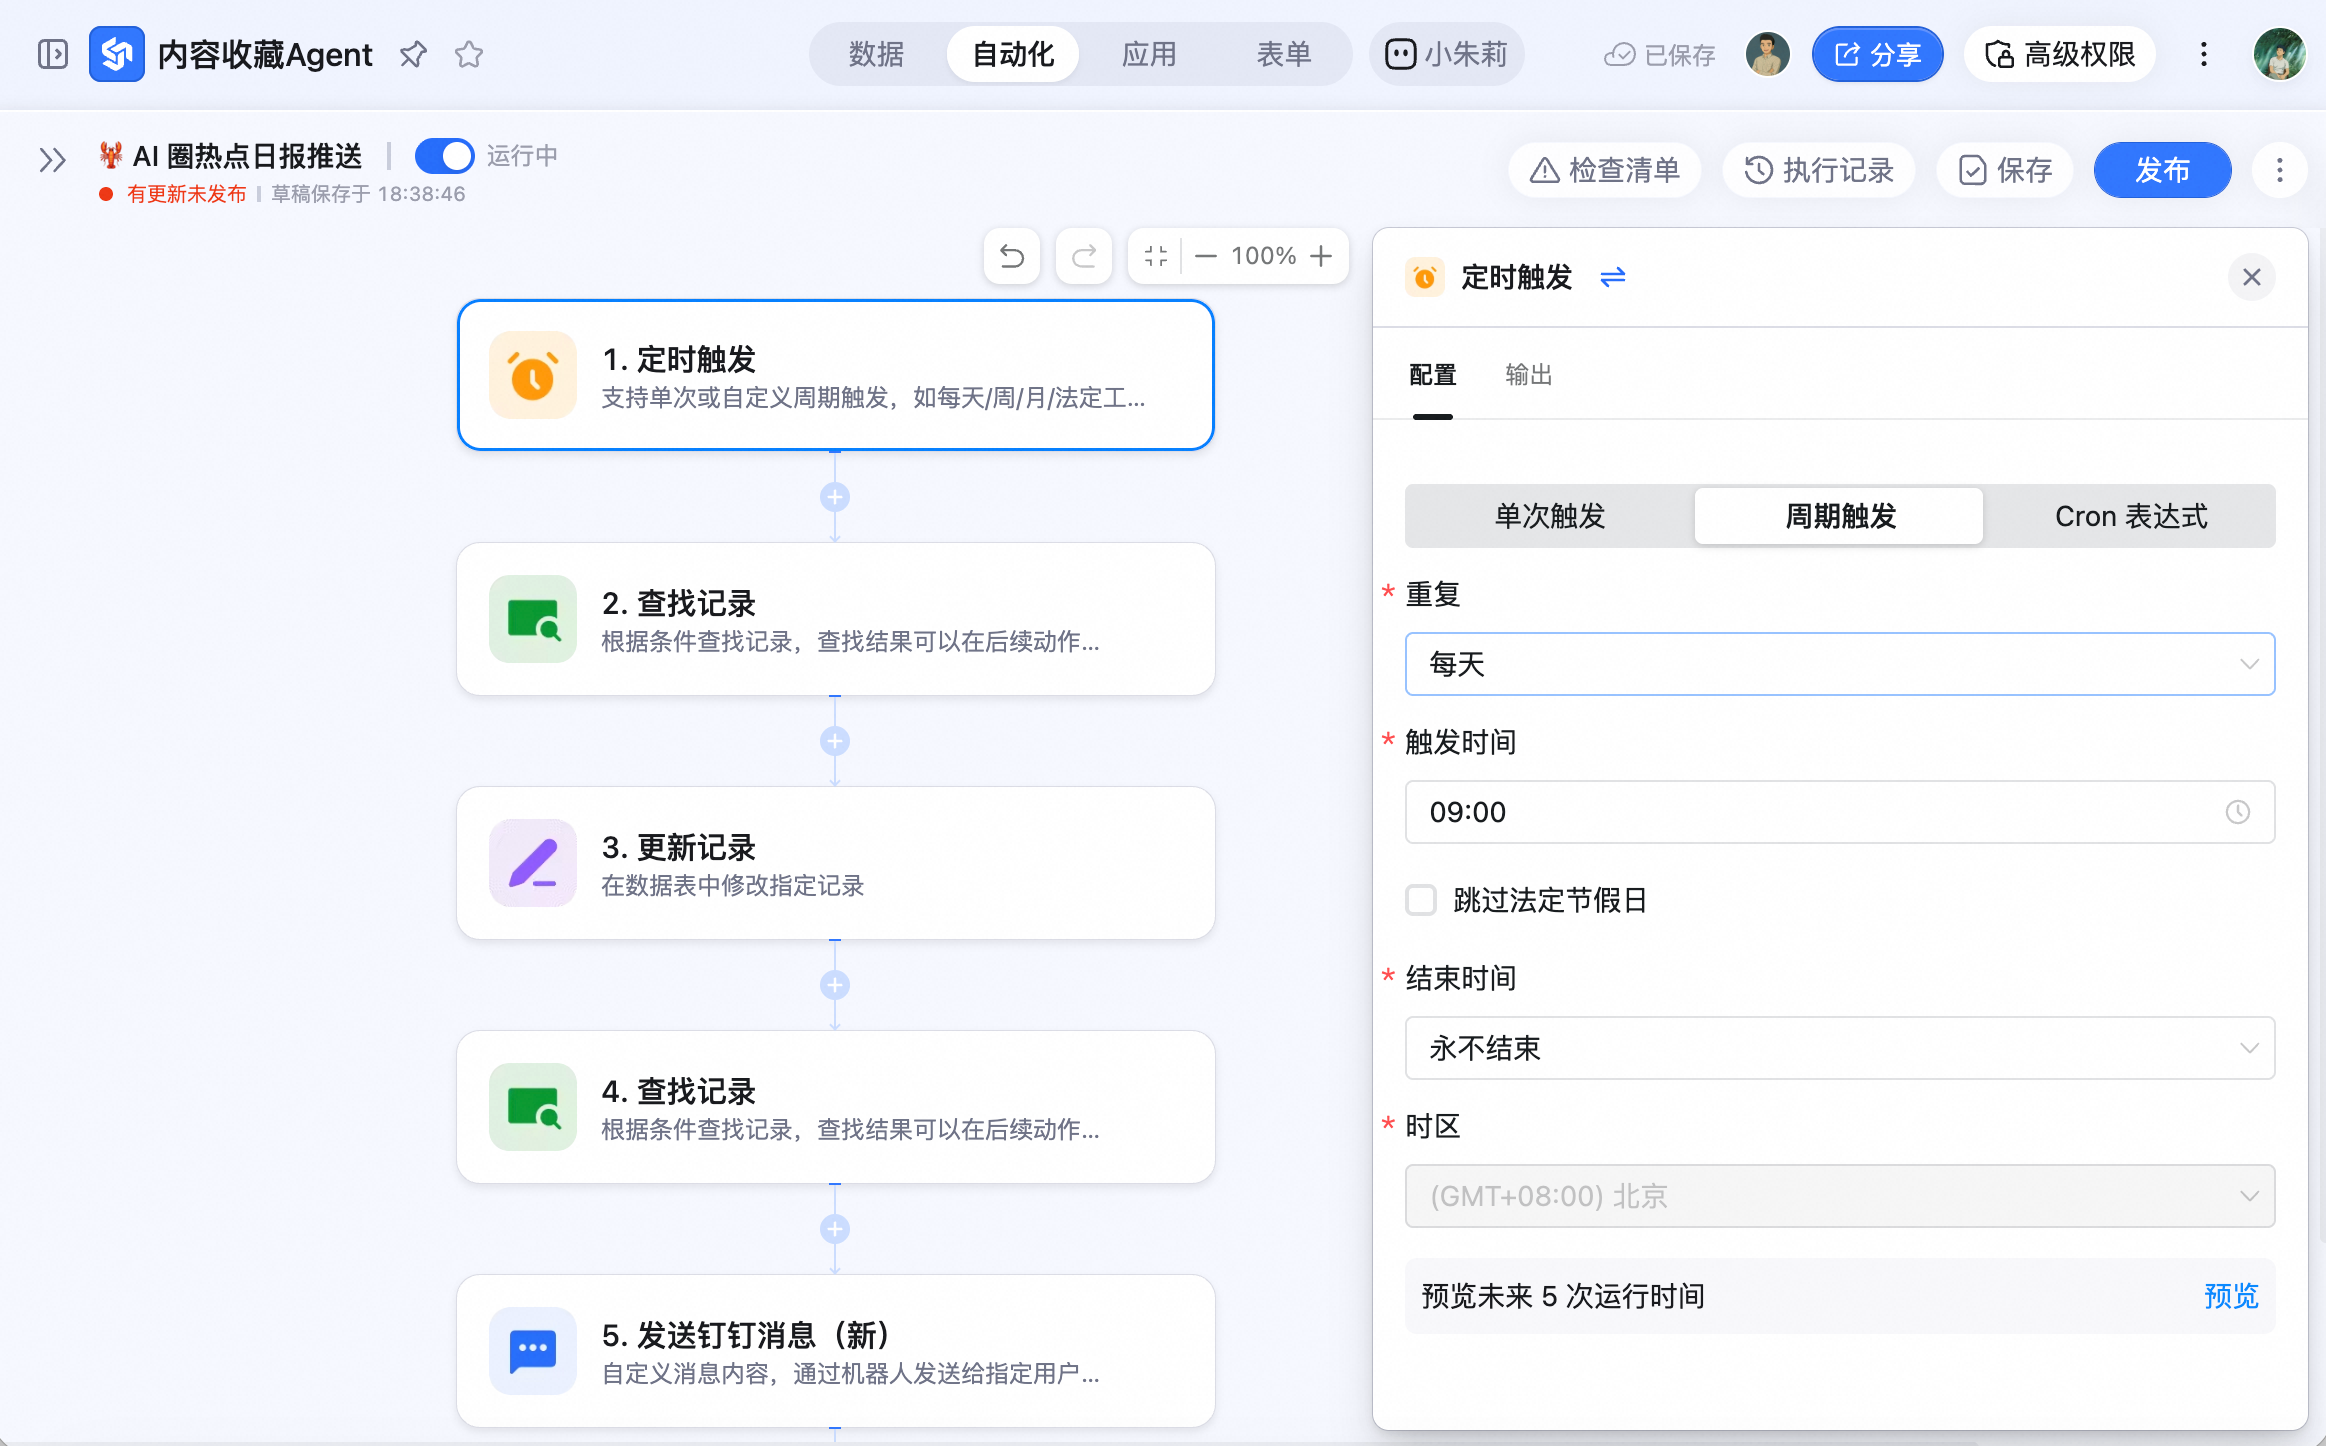Viewport: 2326px width, 1446px height.
Task: Click the undo icon above the canvas
Action: coord(1011,256)
